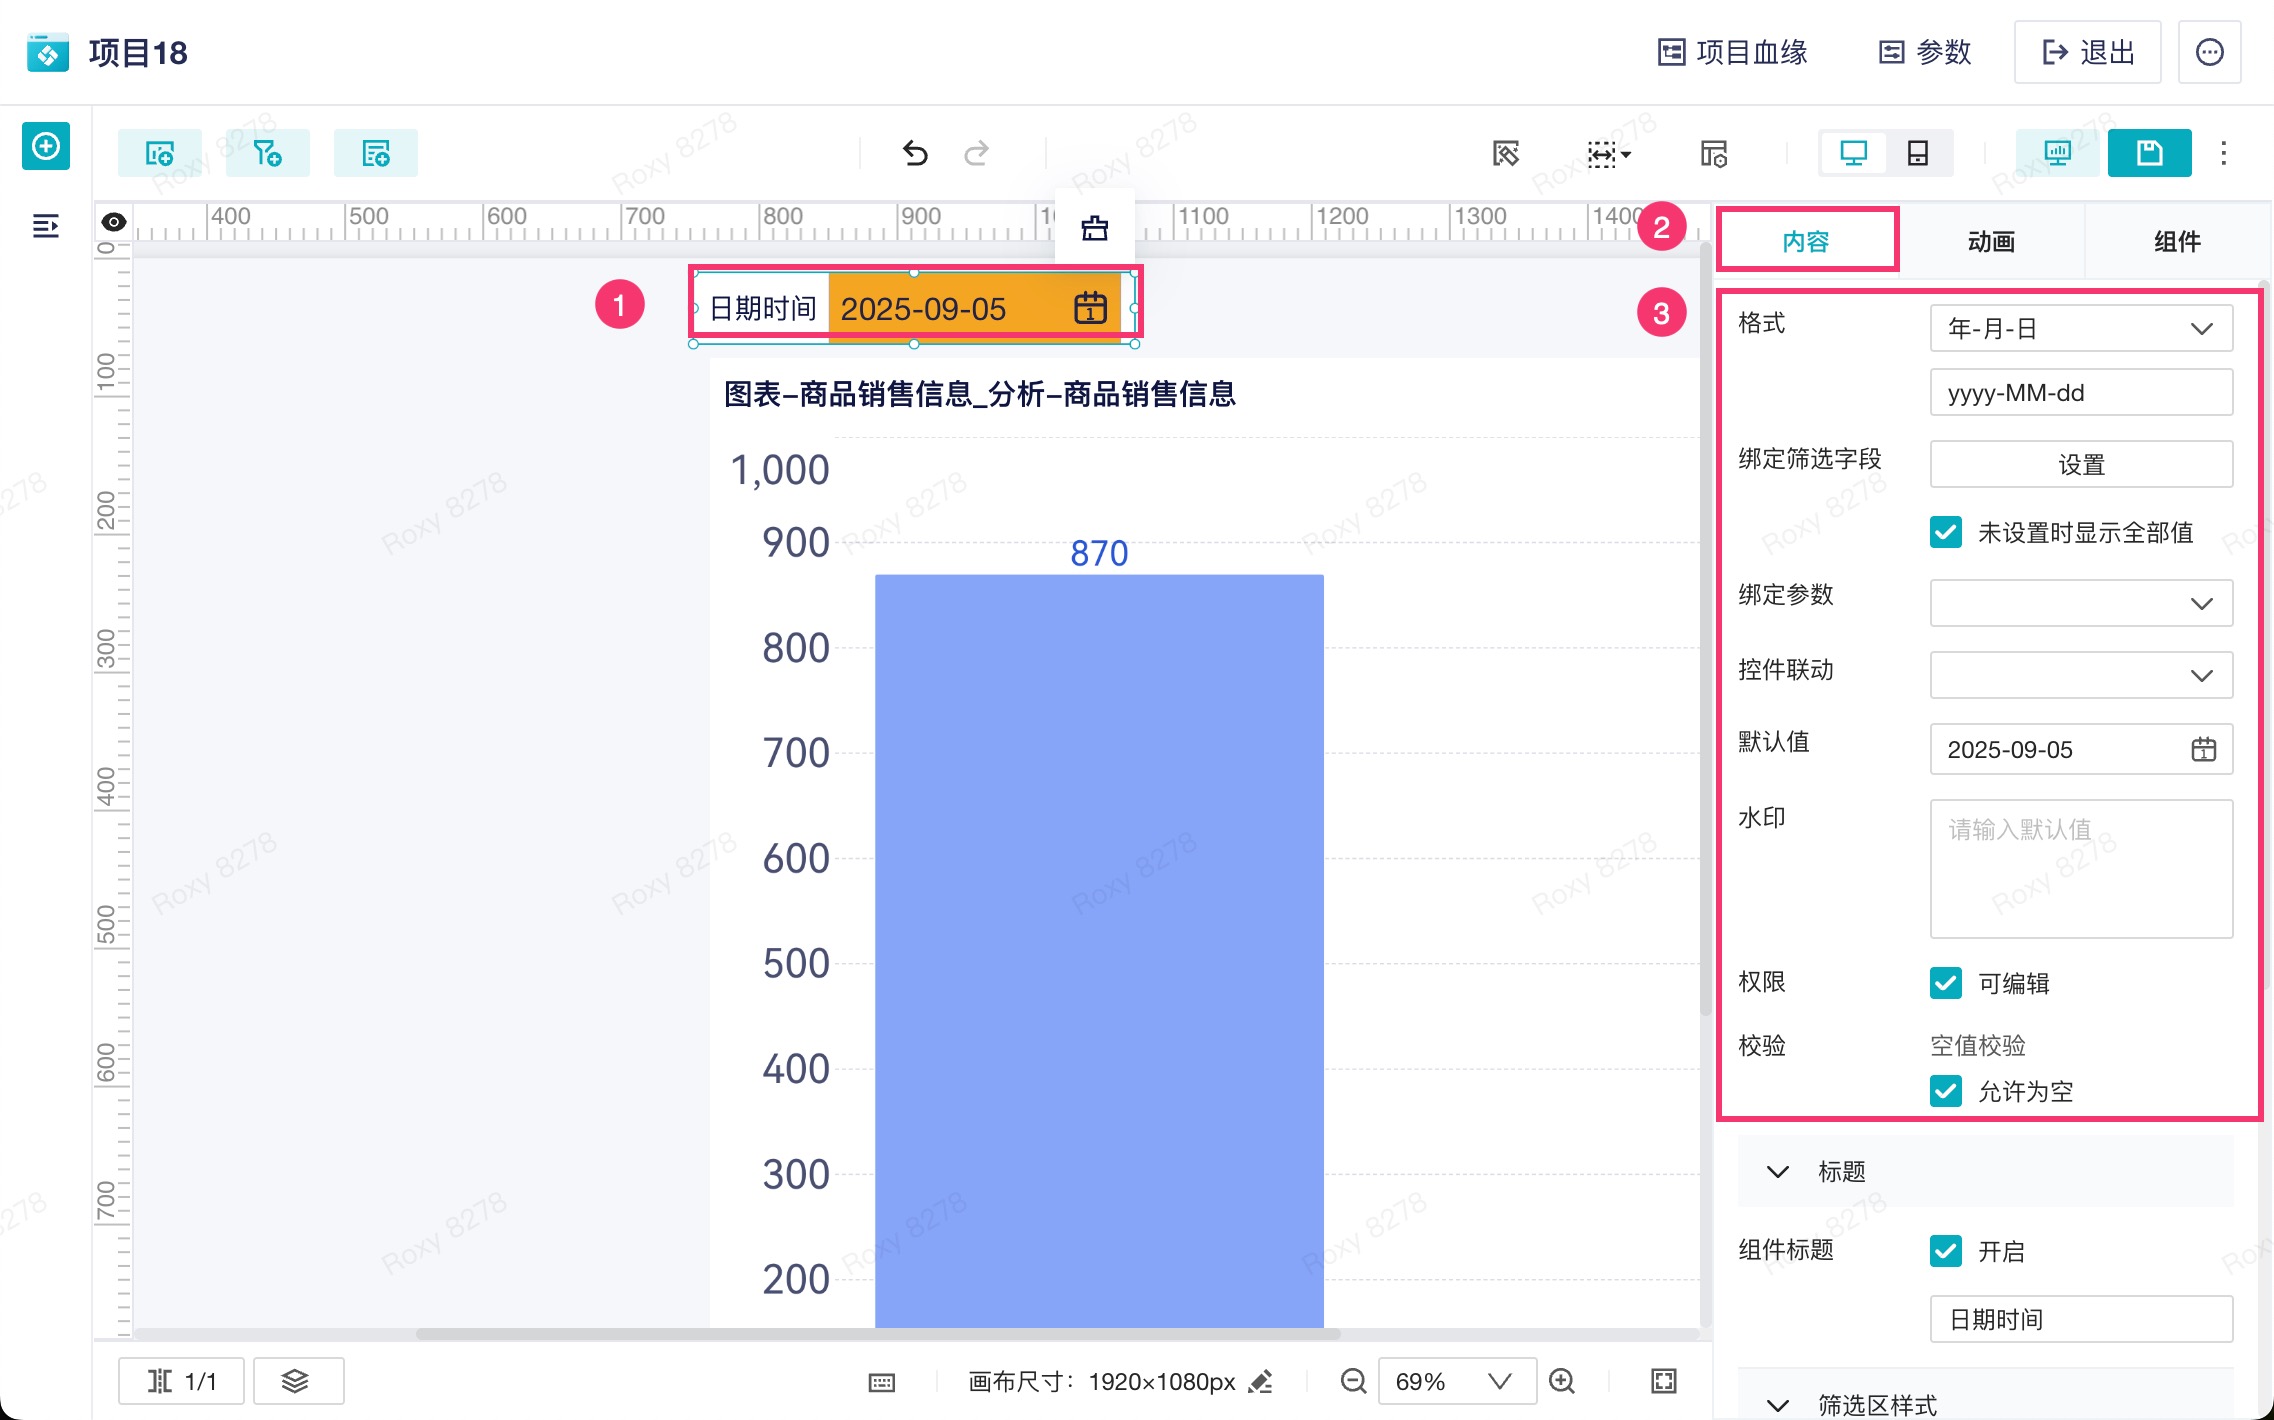Click the undo arrow icon
Screen dimensions: 2274x1420
[915, 153]
